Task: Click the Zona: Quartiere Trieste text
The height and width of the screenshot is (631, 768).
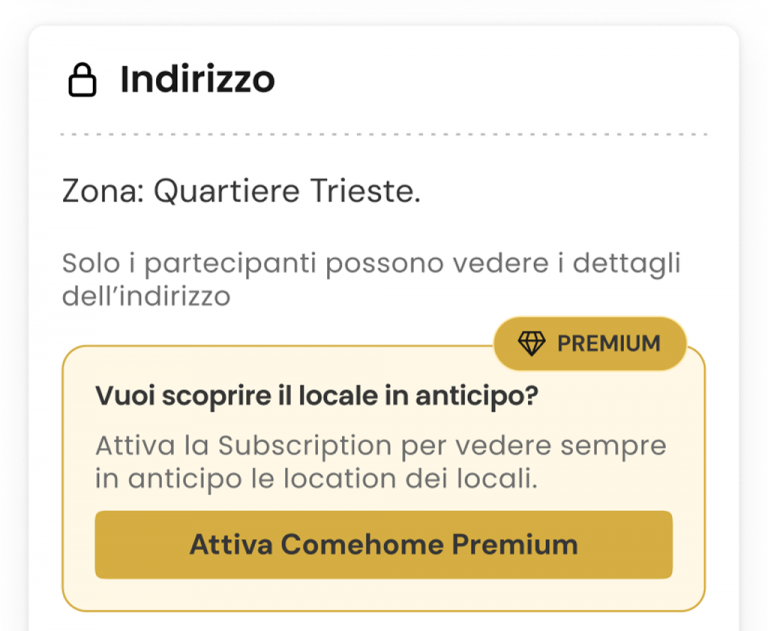Action: [x=241, y=190]
